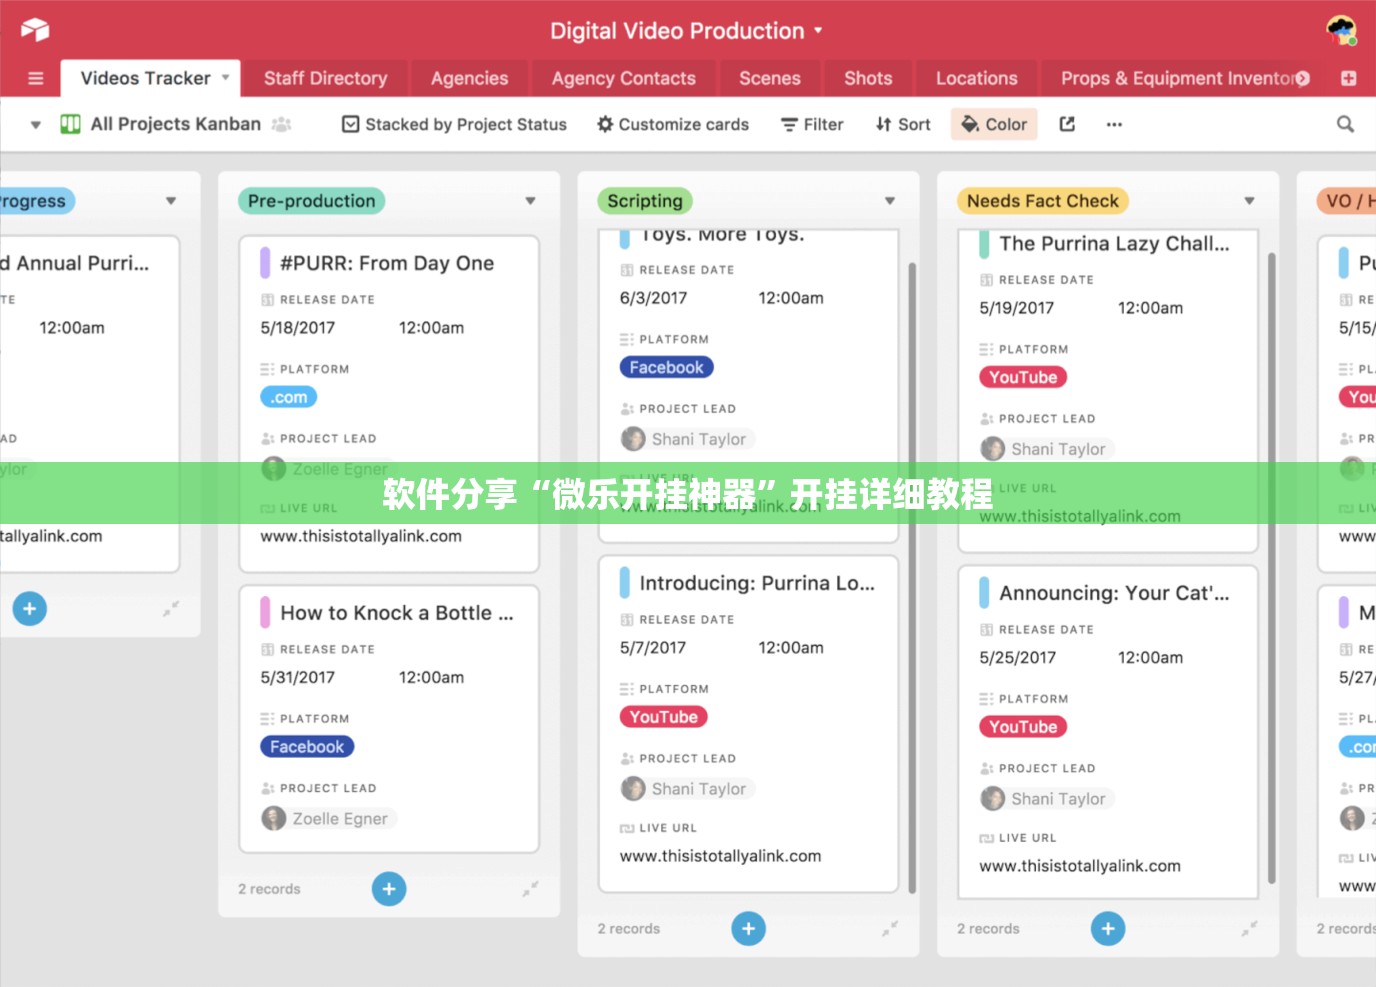This screenshot has height=987, width=1376.
Task: Open the search magnifier icon
Action: (x=1345, y=124)
